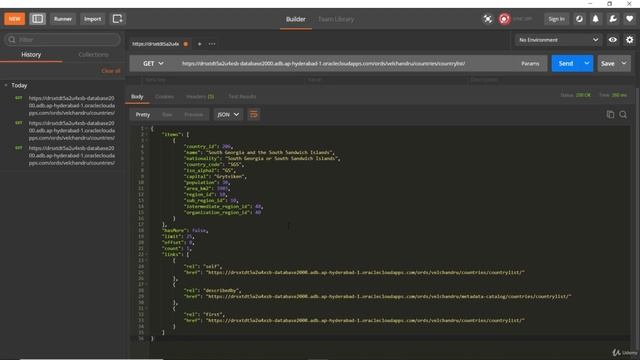Add a new request tab
The height and width of the screenshot is (360, 640).
coord(200,44)
